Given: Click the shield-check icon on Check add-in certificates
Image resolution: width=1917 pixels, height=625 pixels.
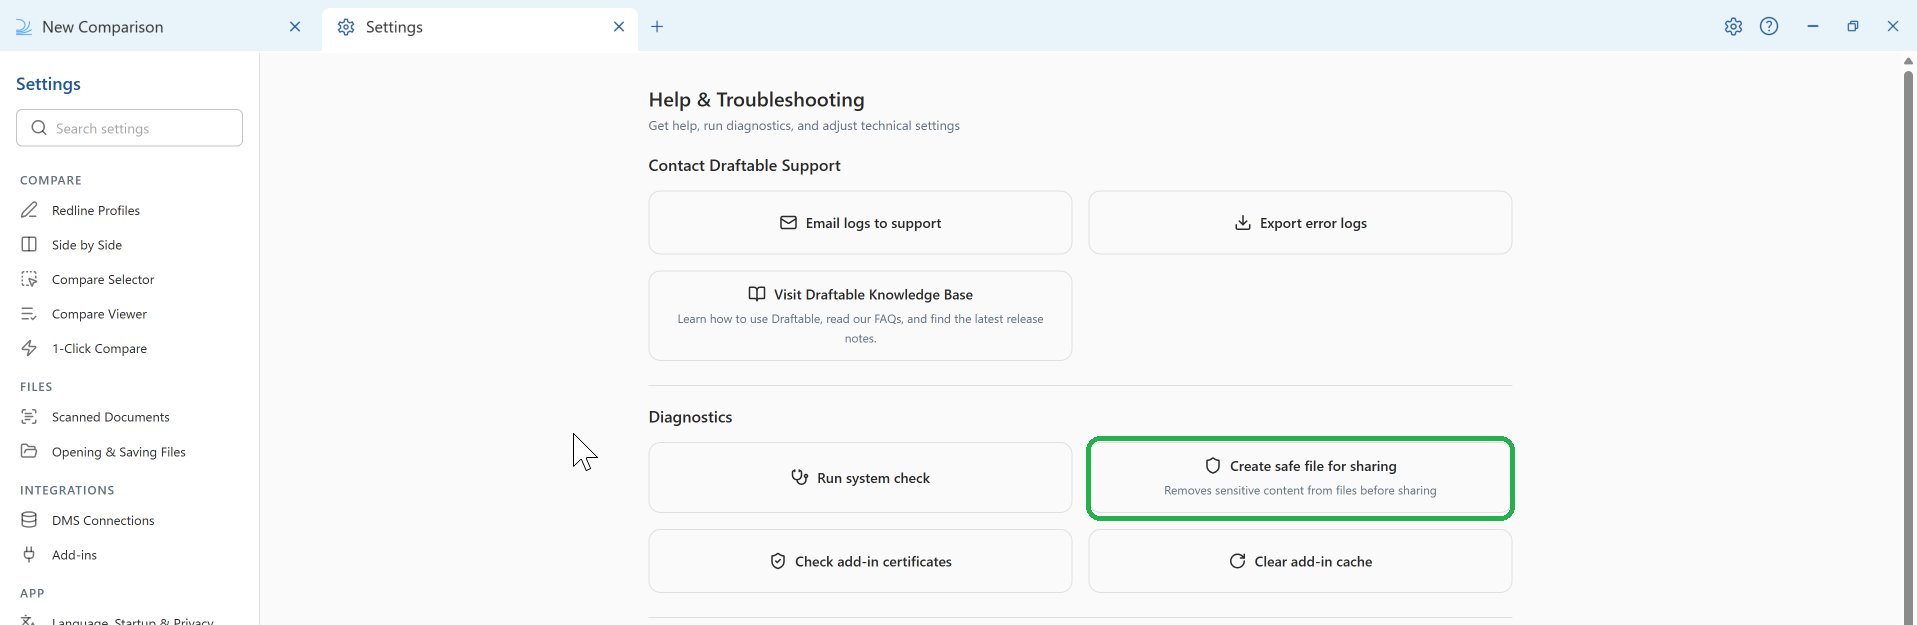Looking at the screenshot, I should point(777,561).
